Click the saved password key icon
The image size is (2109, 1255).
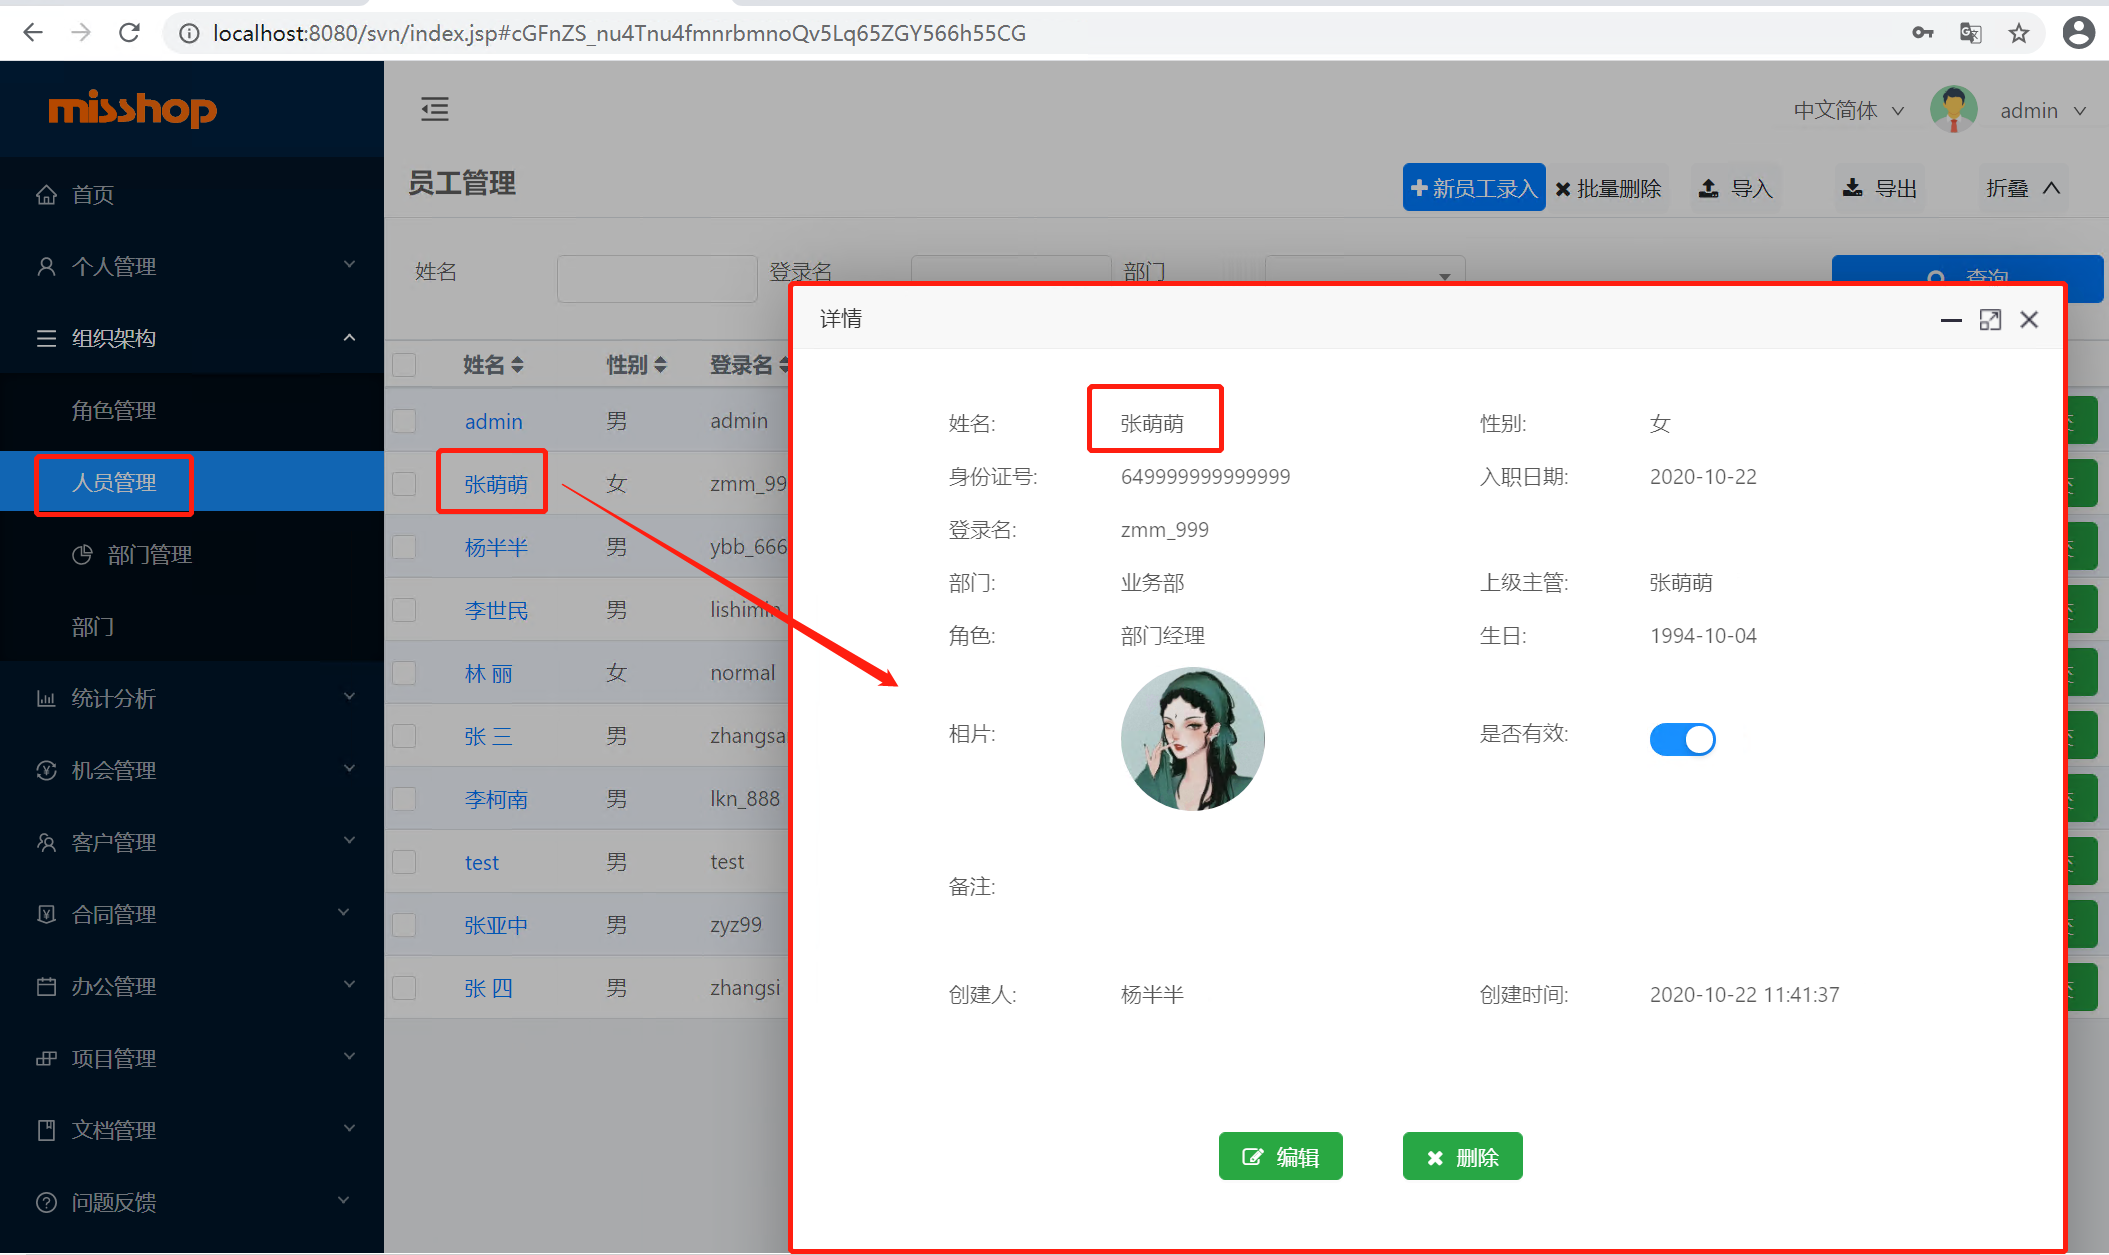click(1922, 33)
